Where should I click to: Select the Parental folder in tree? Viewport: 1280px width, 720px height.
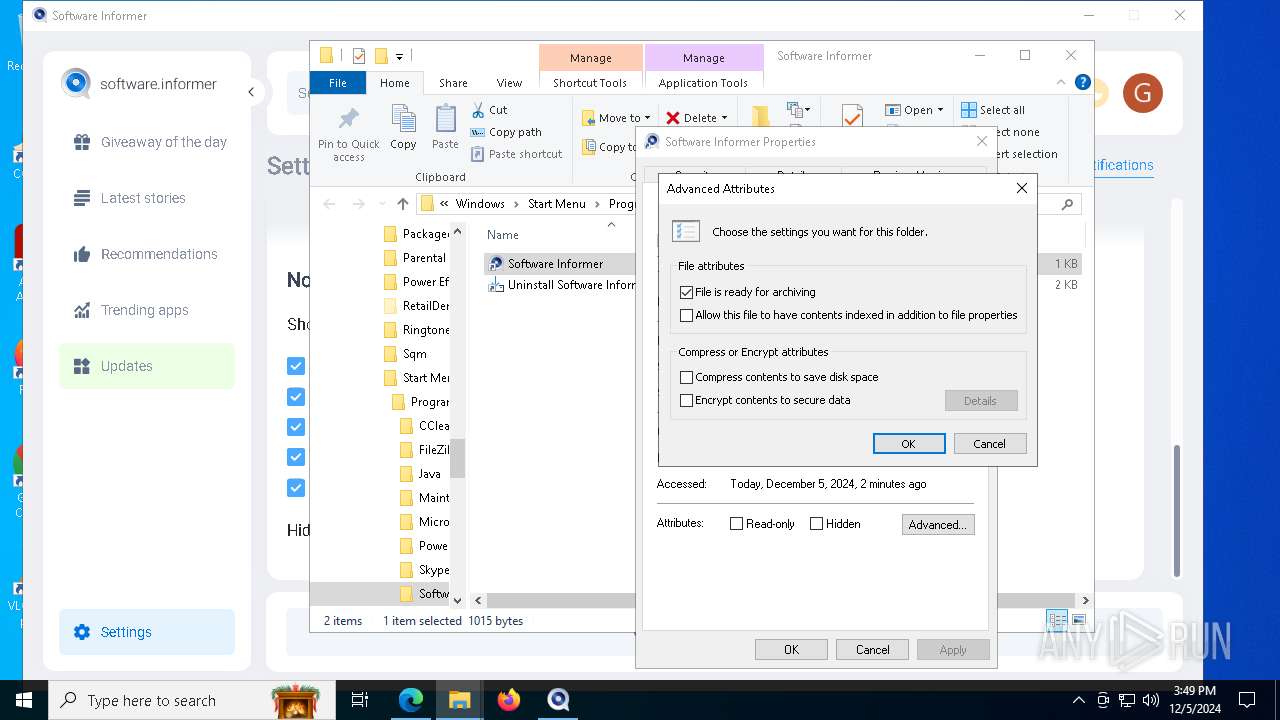pyautogui.click(x=416, y=258)
